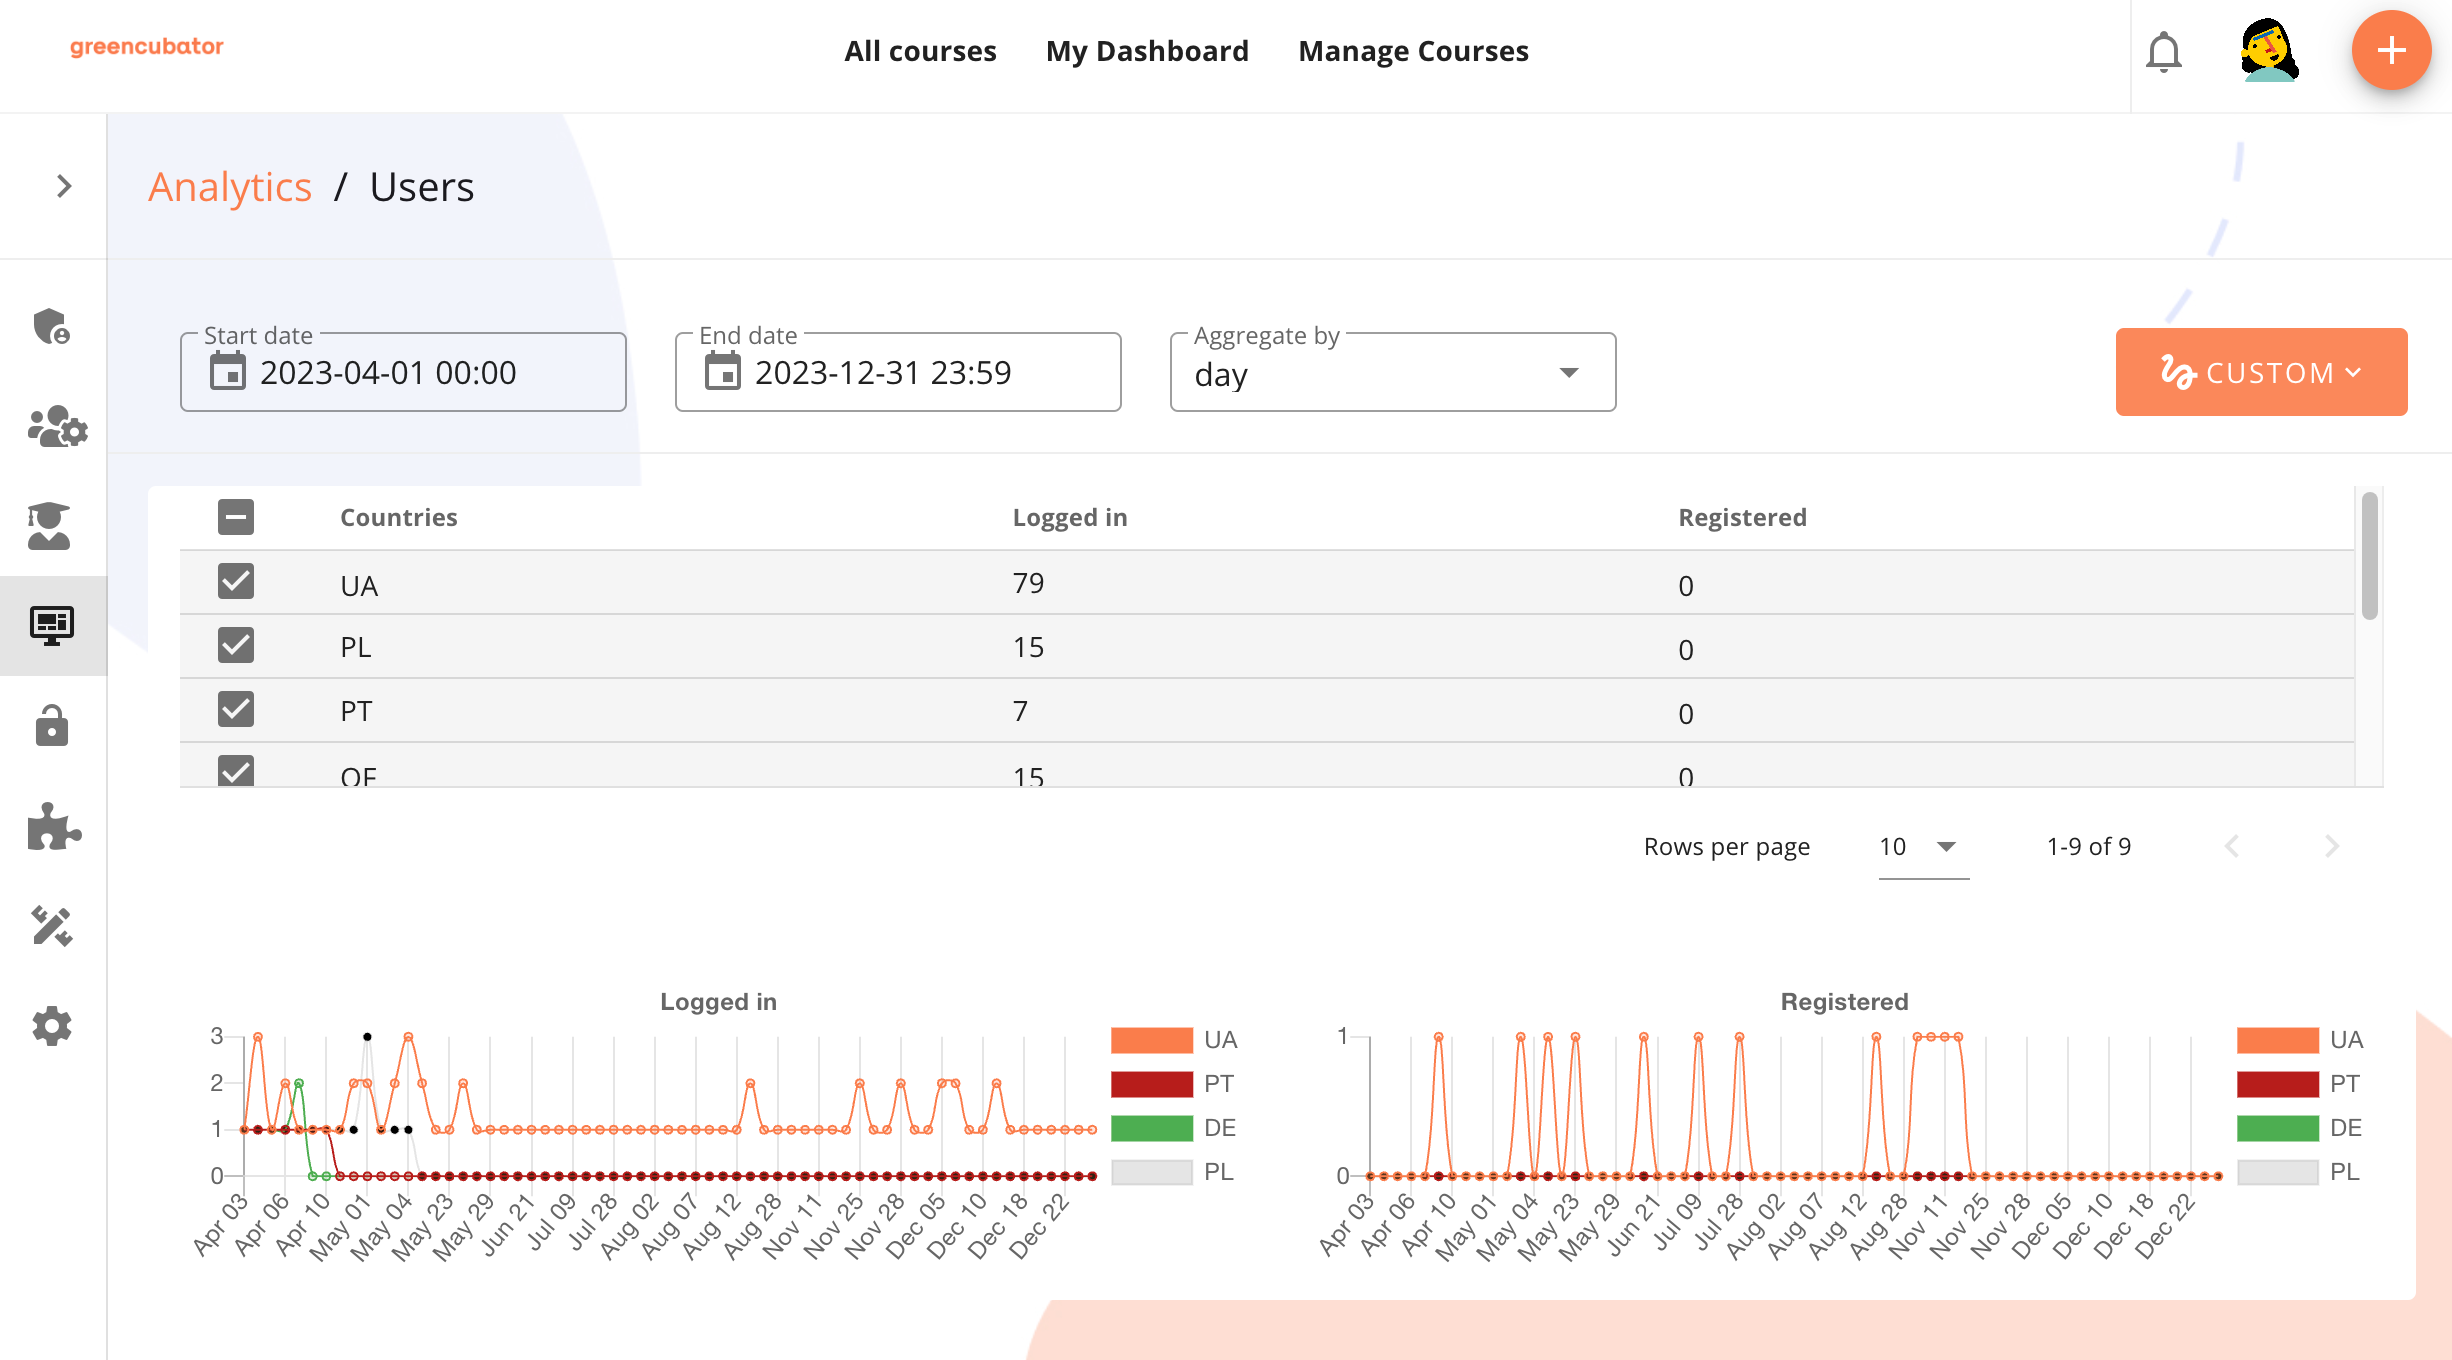Click the Start date input field
Image resolution: width=2452 pixels, height=1360 pixels.
pyautogui.click(x=407, y=372)
